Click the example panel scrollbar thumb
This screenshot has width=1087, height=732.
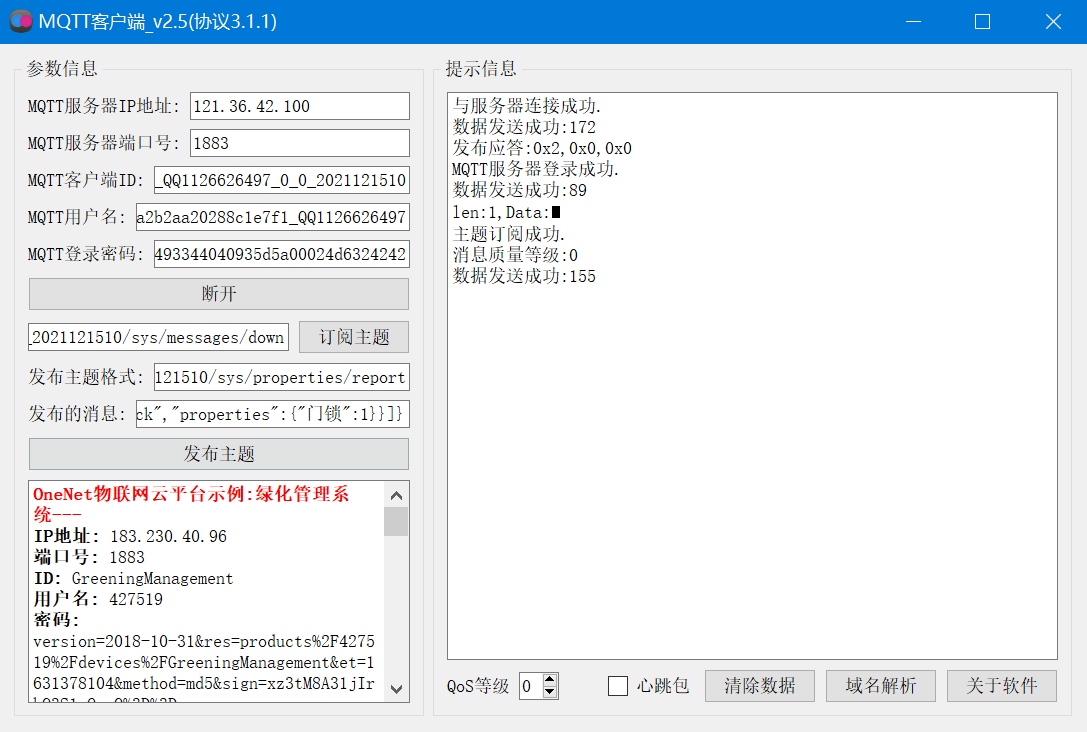pyautogui.click(x=396, y=521)
